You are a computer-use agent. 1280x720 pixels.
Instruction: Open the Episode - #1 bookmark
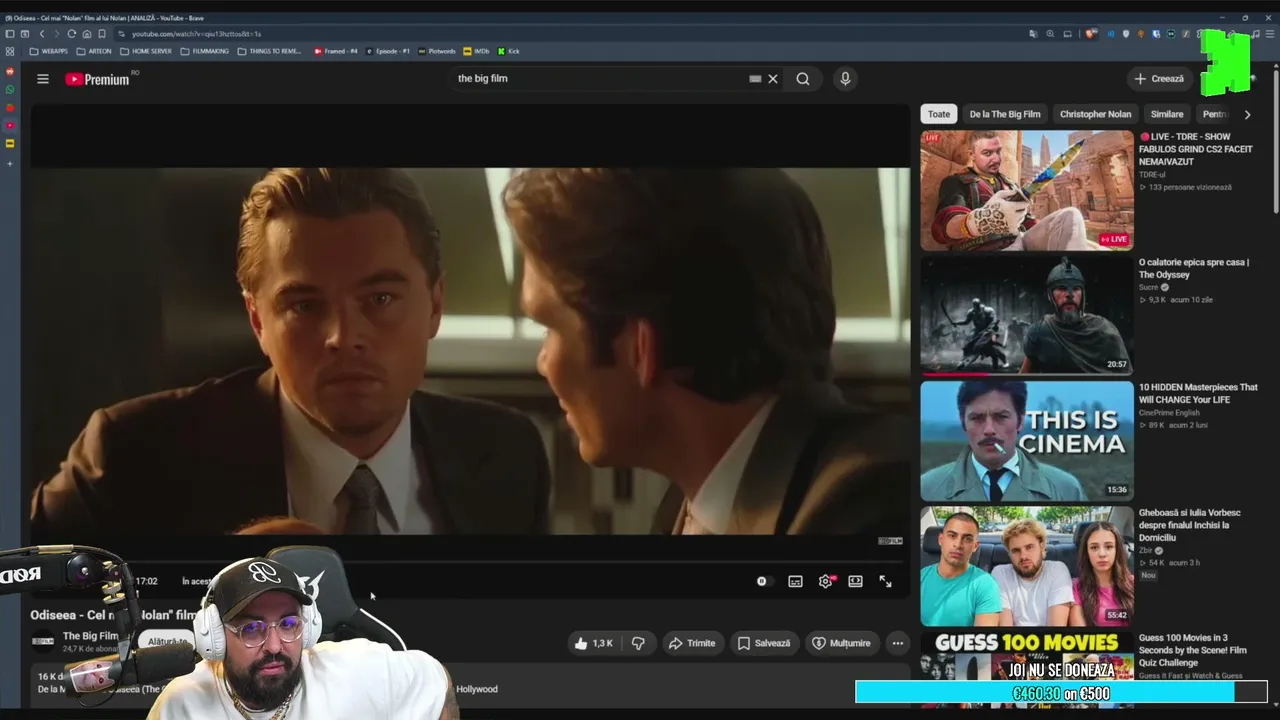coord(388,51)
